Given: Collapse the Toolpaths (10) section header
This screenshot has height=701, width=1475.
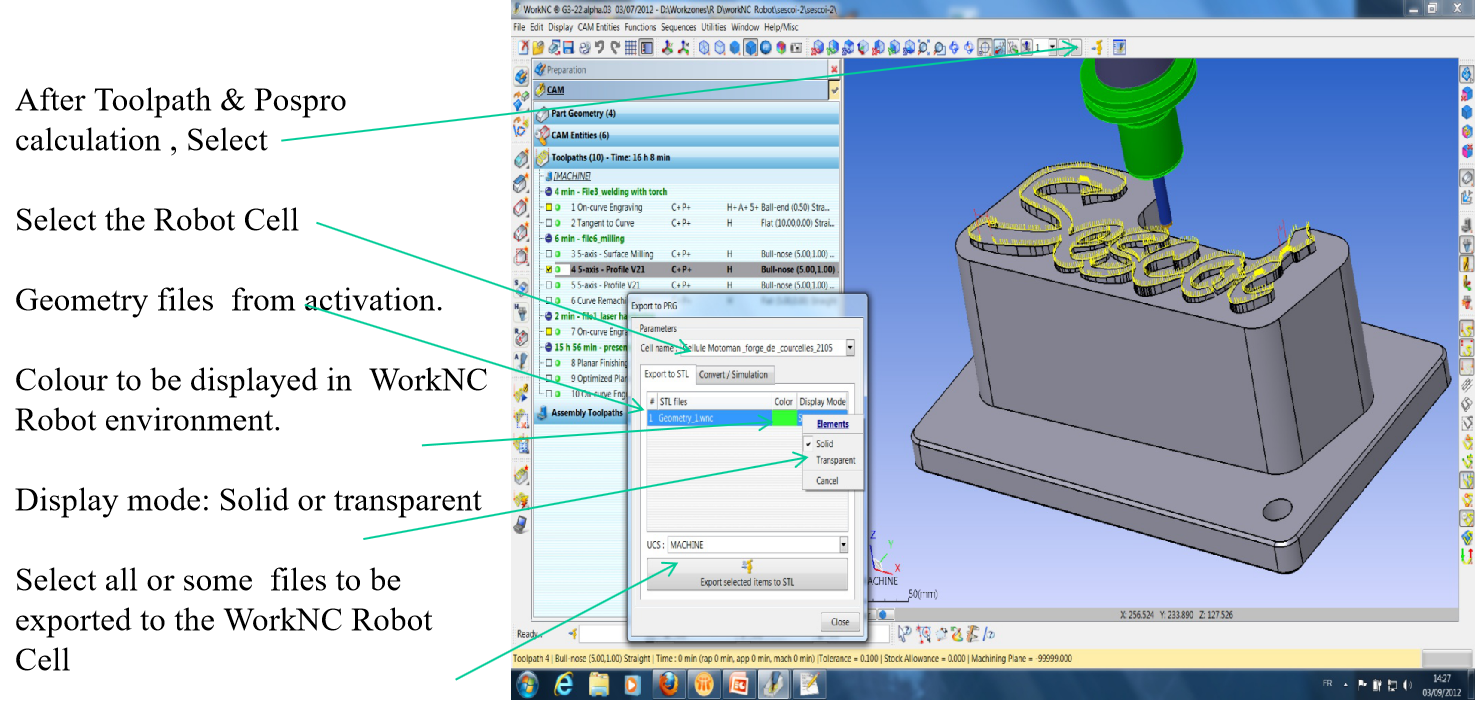Looking at the screenshot, I should click(x=688, y=157).
